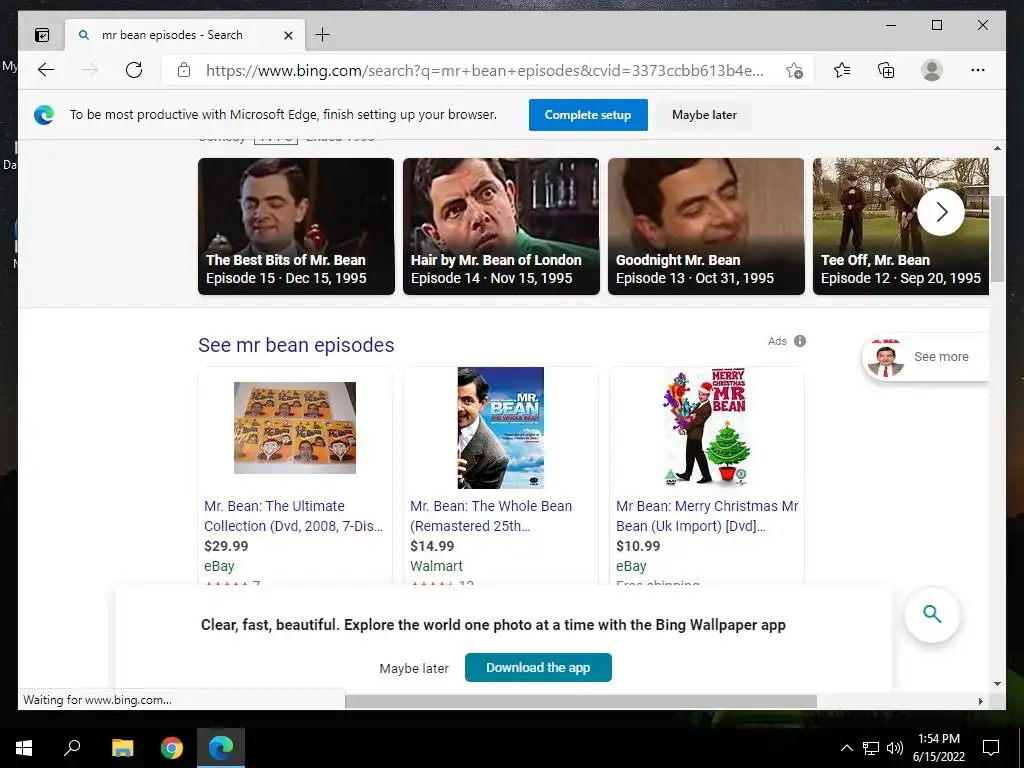Open the volume tray icon
Image resolution: width=1024 pixels, height=768 pixels.
pos(895,748)
